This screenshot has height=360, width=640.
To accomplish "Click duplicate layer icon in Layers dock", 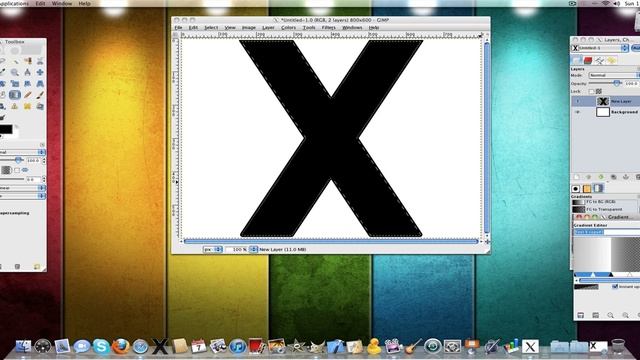I will [x=613, y=177].
